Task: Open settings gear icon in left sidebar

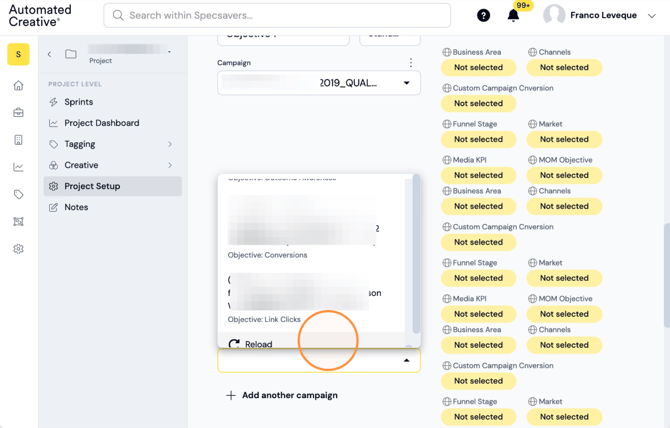Action: [x=18, y=249]
